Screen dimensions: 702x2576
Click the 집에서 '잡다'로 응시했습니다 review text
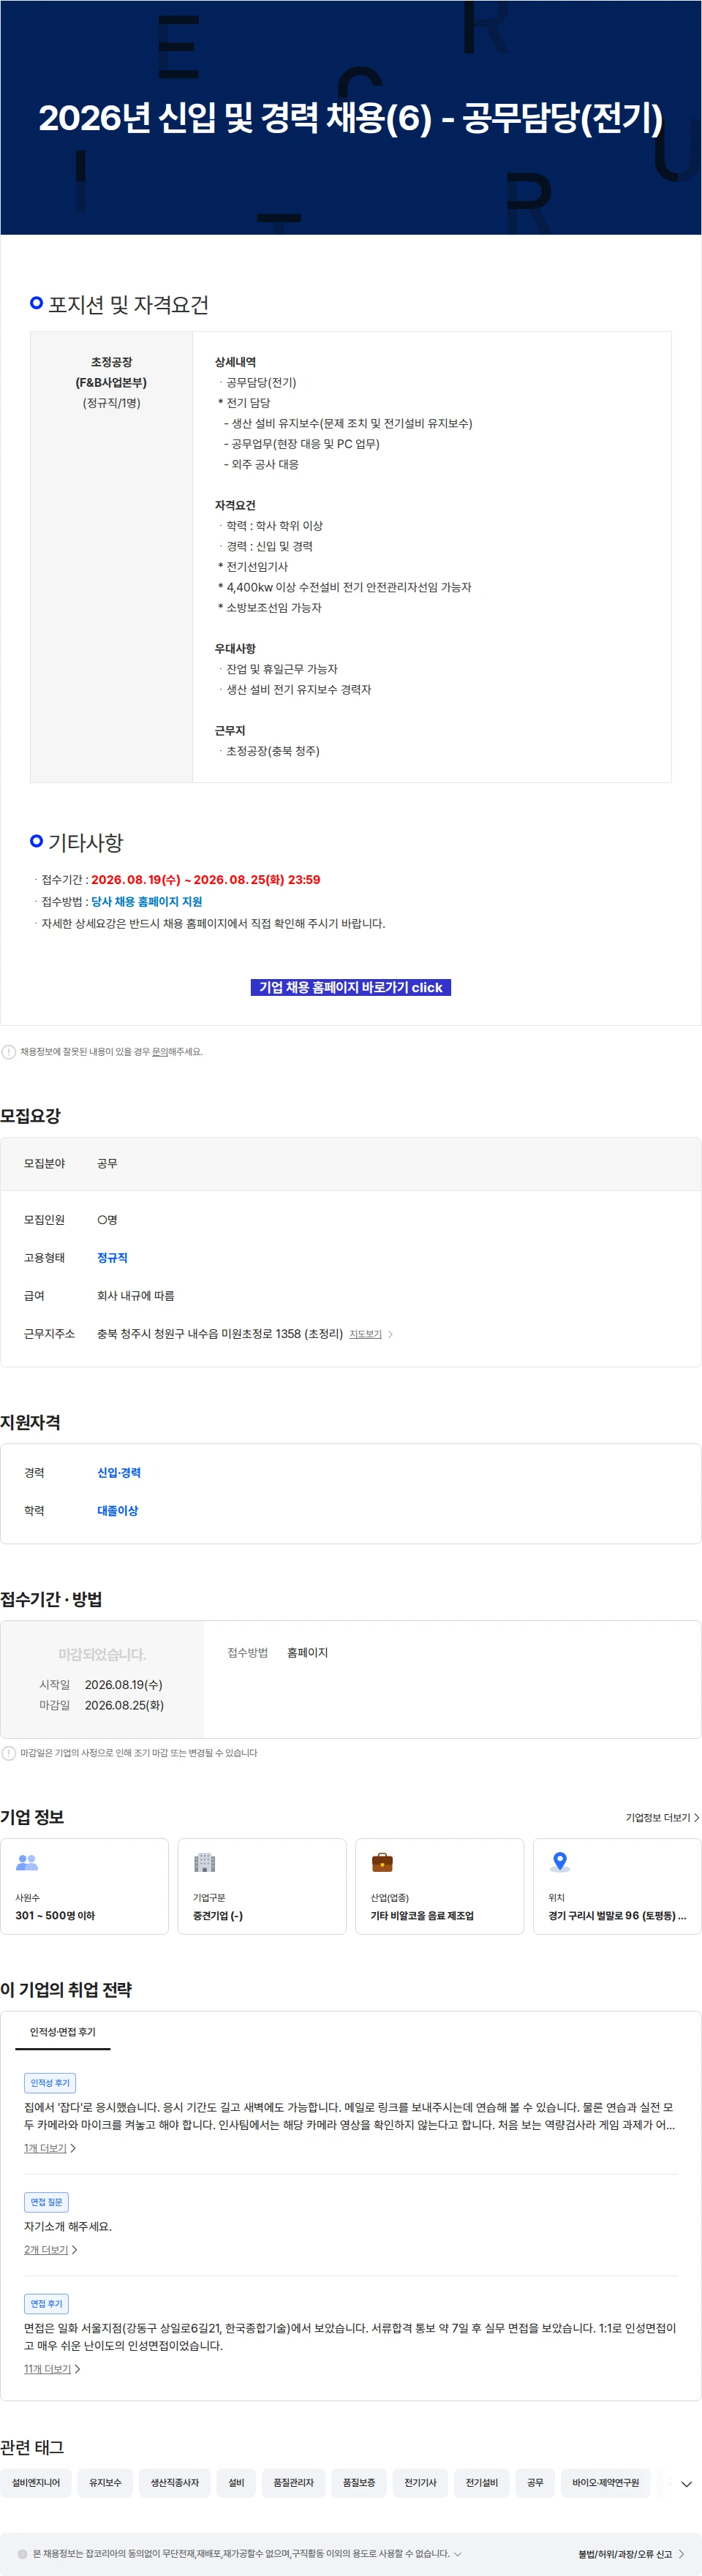click(350, 2116)
